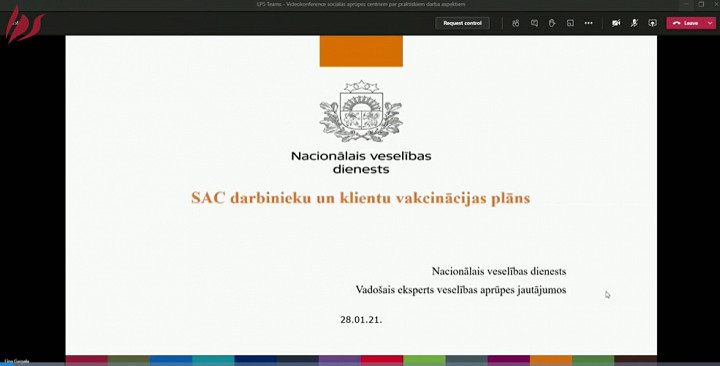The image size is (720, 366).
Task: Click the LPS flame logo
Action: [24, 25]
